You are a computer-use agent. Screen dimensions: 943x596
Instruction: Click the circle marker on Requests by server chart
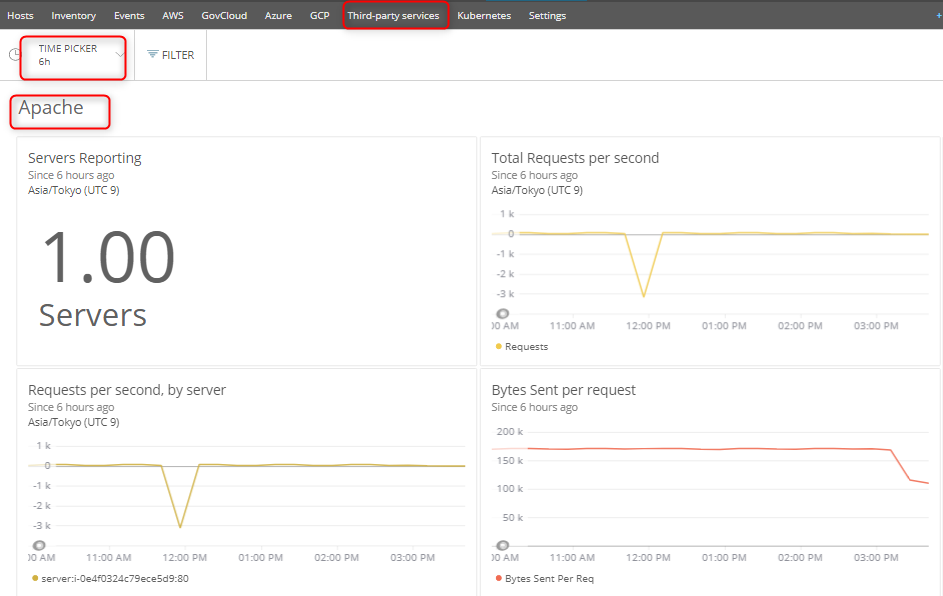(x=39, y=545)
